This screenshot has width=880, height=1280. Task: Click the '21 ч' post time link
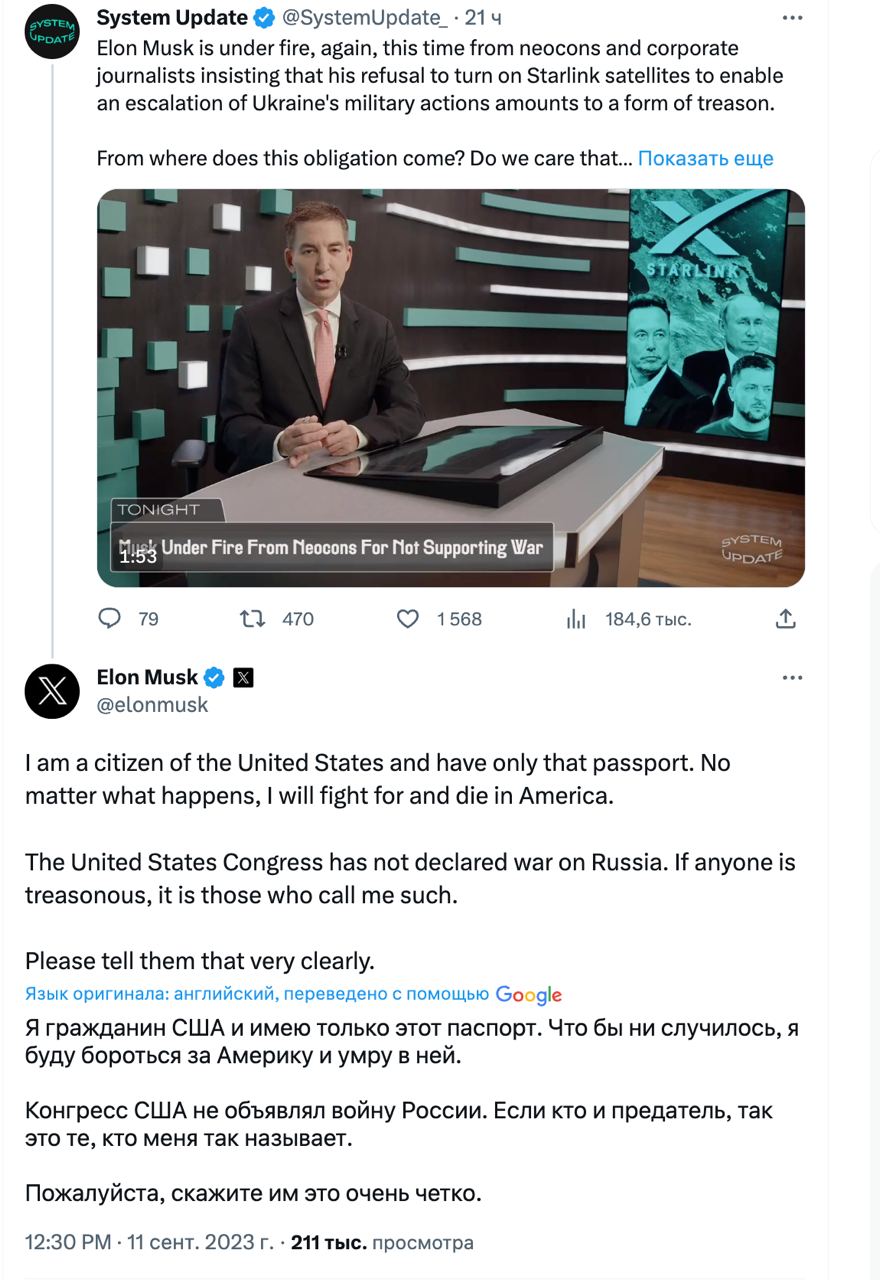483,17
